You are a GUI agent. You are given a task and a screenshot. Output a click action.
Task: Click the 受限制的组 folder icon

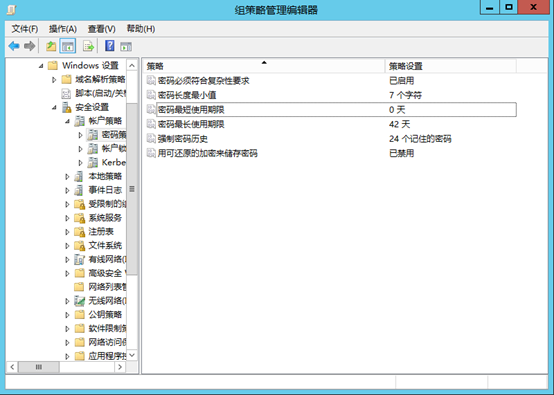(79, 204)
